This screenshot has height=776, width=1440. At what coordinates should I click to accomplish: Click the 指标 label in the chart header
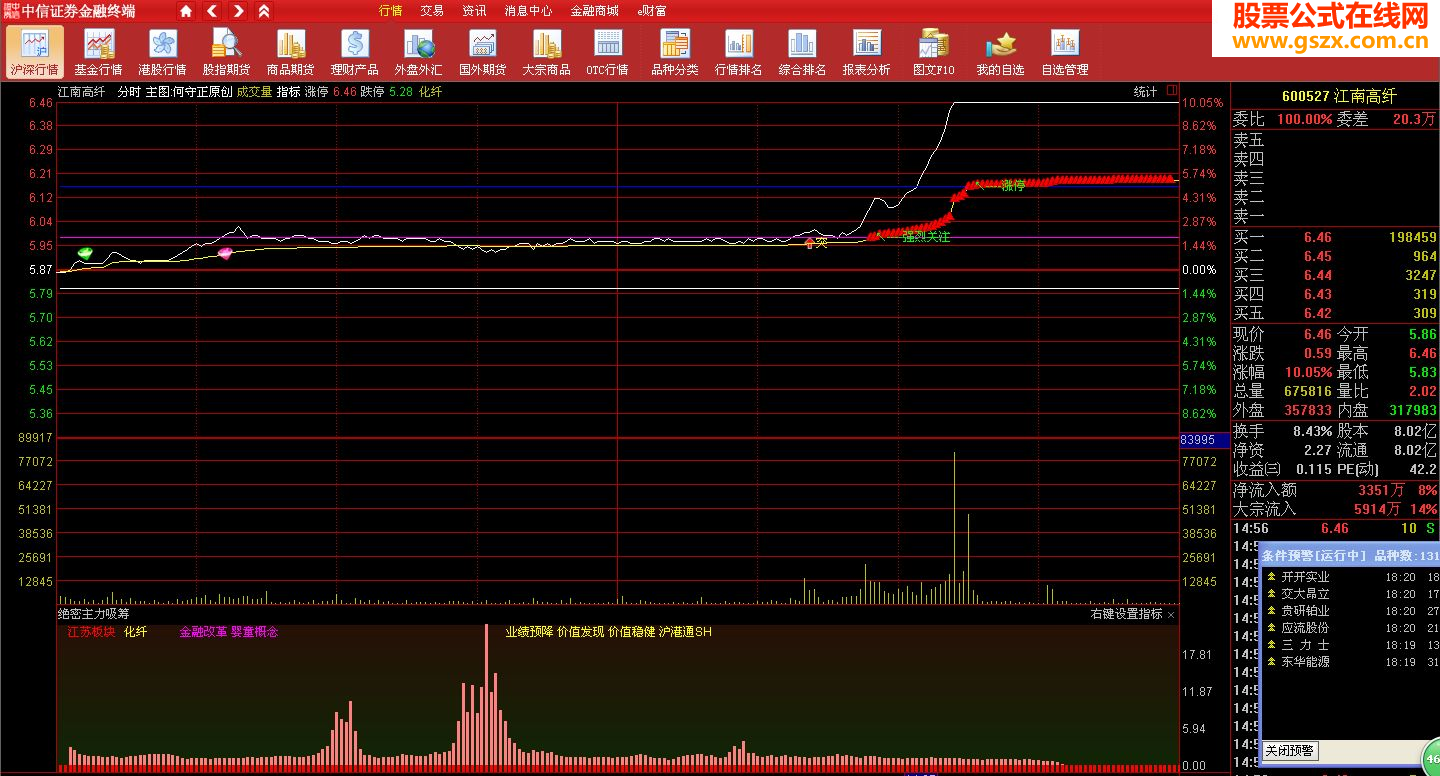click(x=288, y=91)
